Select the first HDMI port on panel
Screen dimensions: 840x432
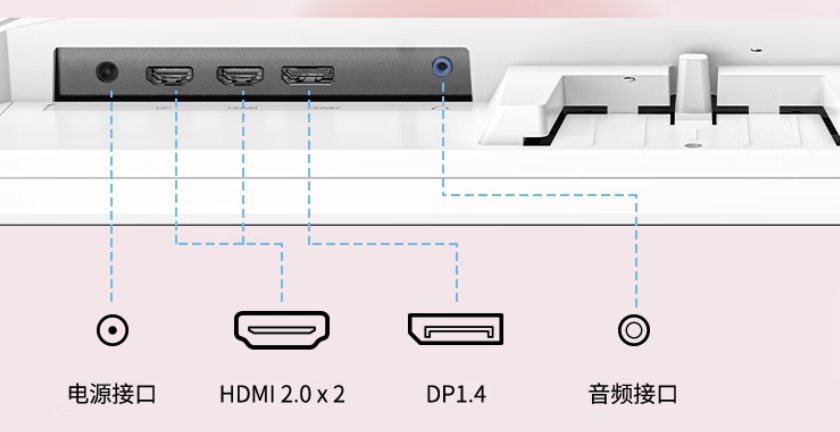(169, 76)
